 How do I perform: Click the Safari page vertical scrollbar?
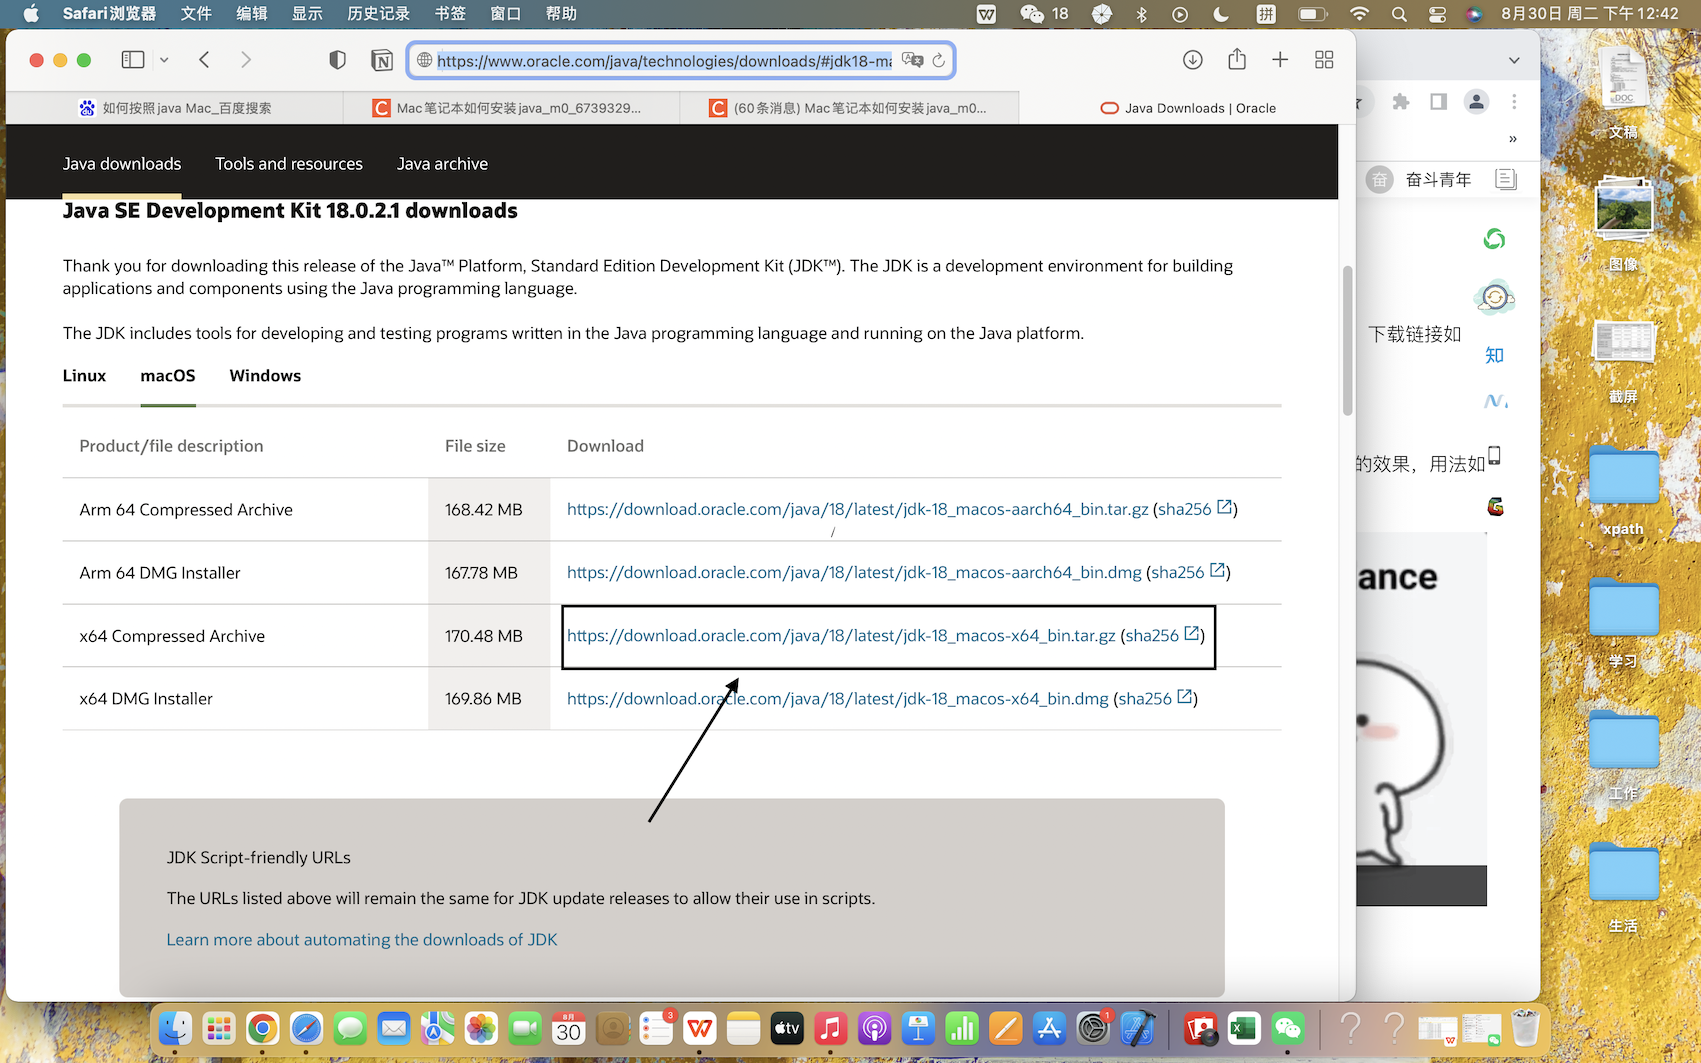click(x=1347, y=340)
